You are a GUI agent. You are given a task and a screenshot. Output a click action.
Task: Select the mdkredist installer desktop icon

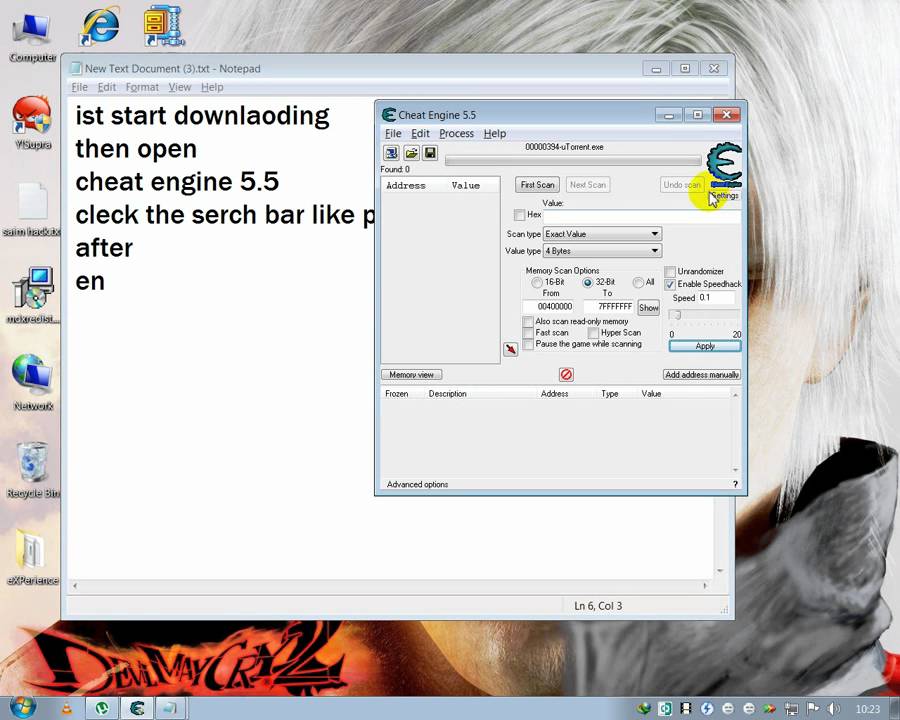point(33,295)
